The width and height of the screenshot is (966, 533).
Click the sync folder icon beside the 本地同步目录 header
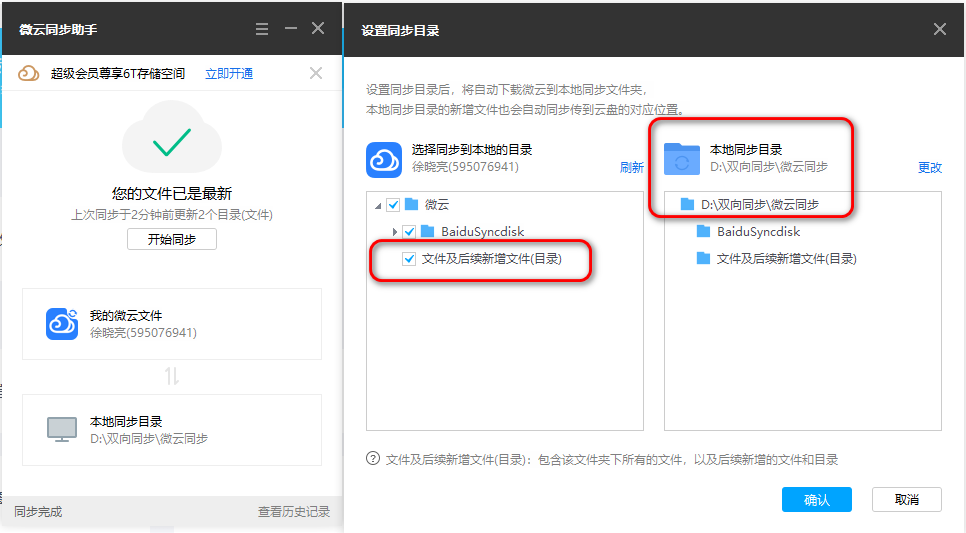click(x=682, y=160)
